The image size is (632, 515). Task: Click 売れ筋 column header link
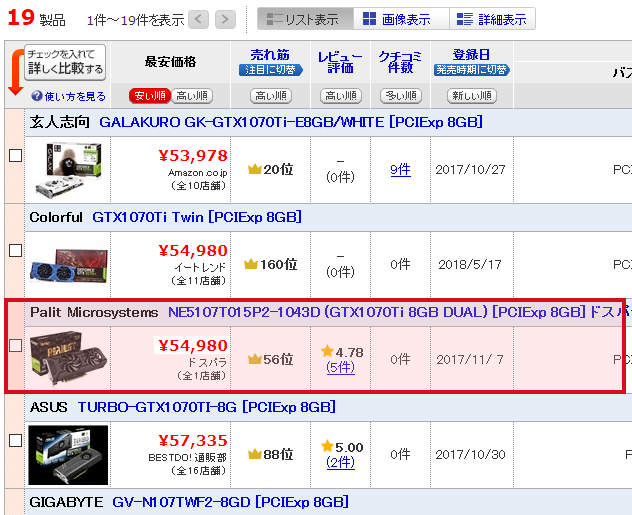[x=270, y=55]
